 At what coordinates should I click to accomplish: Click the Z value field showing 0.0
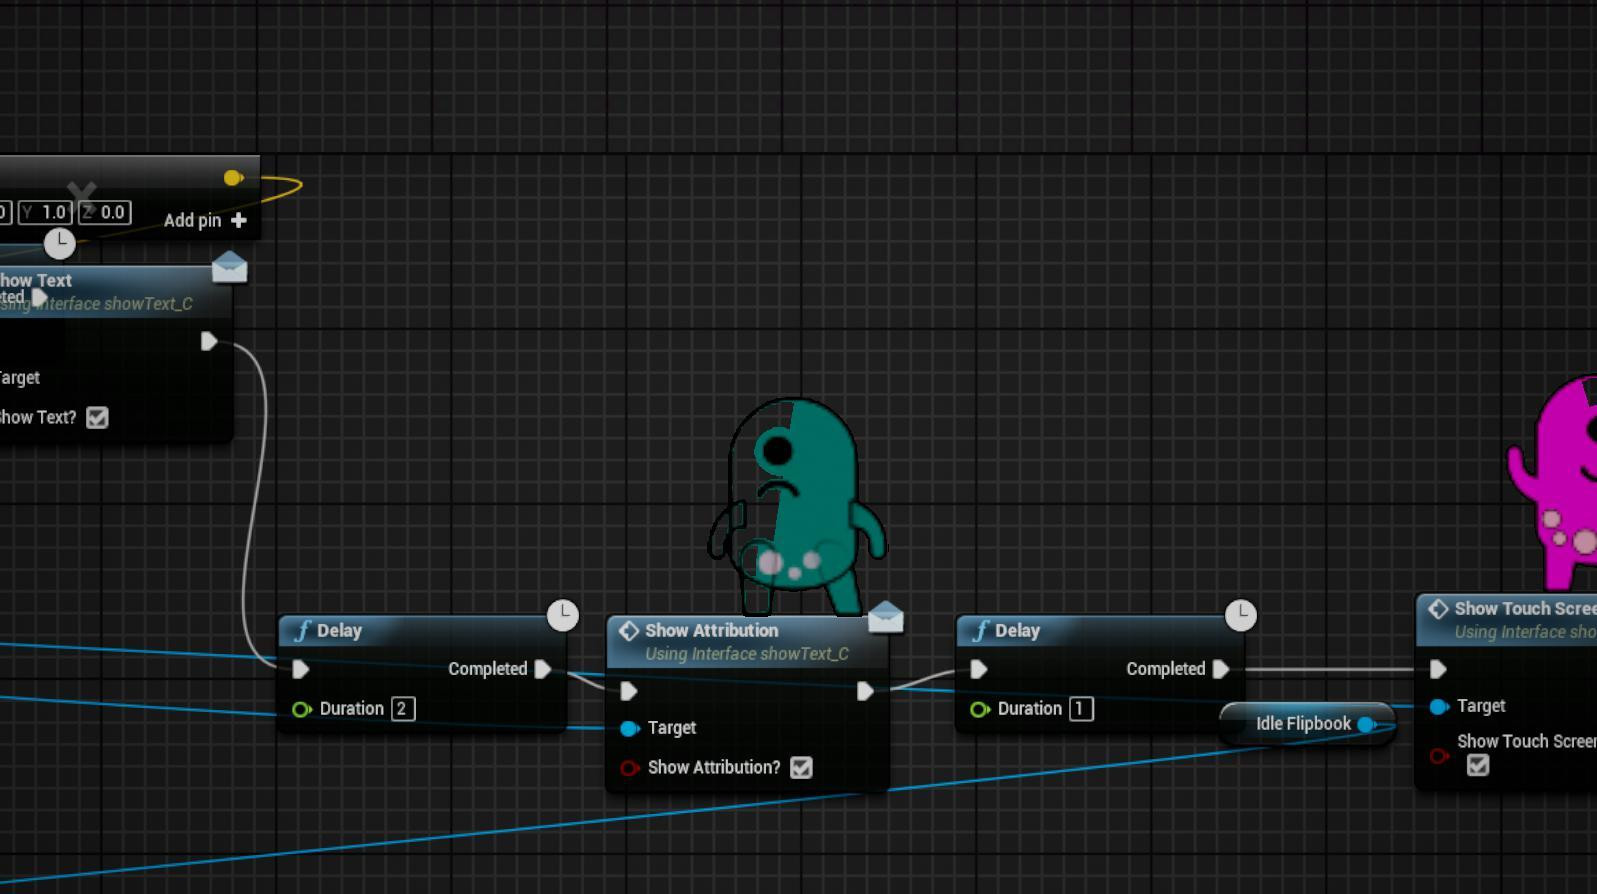coord(105,212)
